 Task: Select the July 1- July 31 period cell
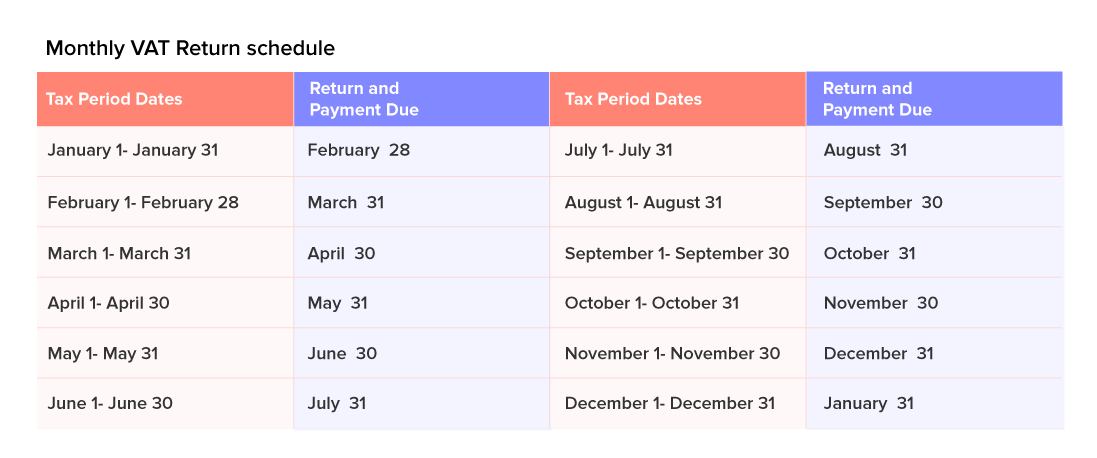(x=619, y=151)
